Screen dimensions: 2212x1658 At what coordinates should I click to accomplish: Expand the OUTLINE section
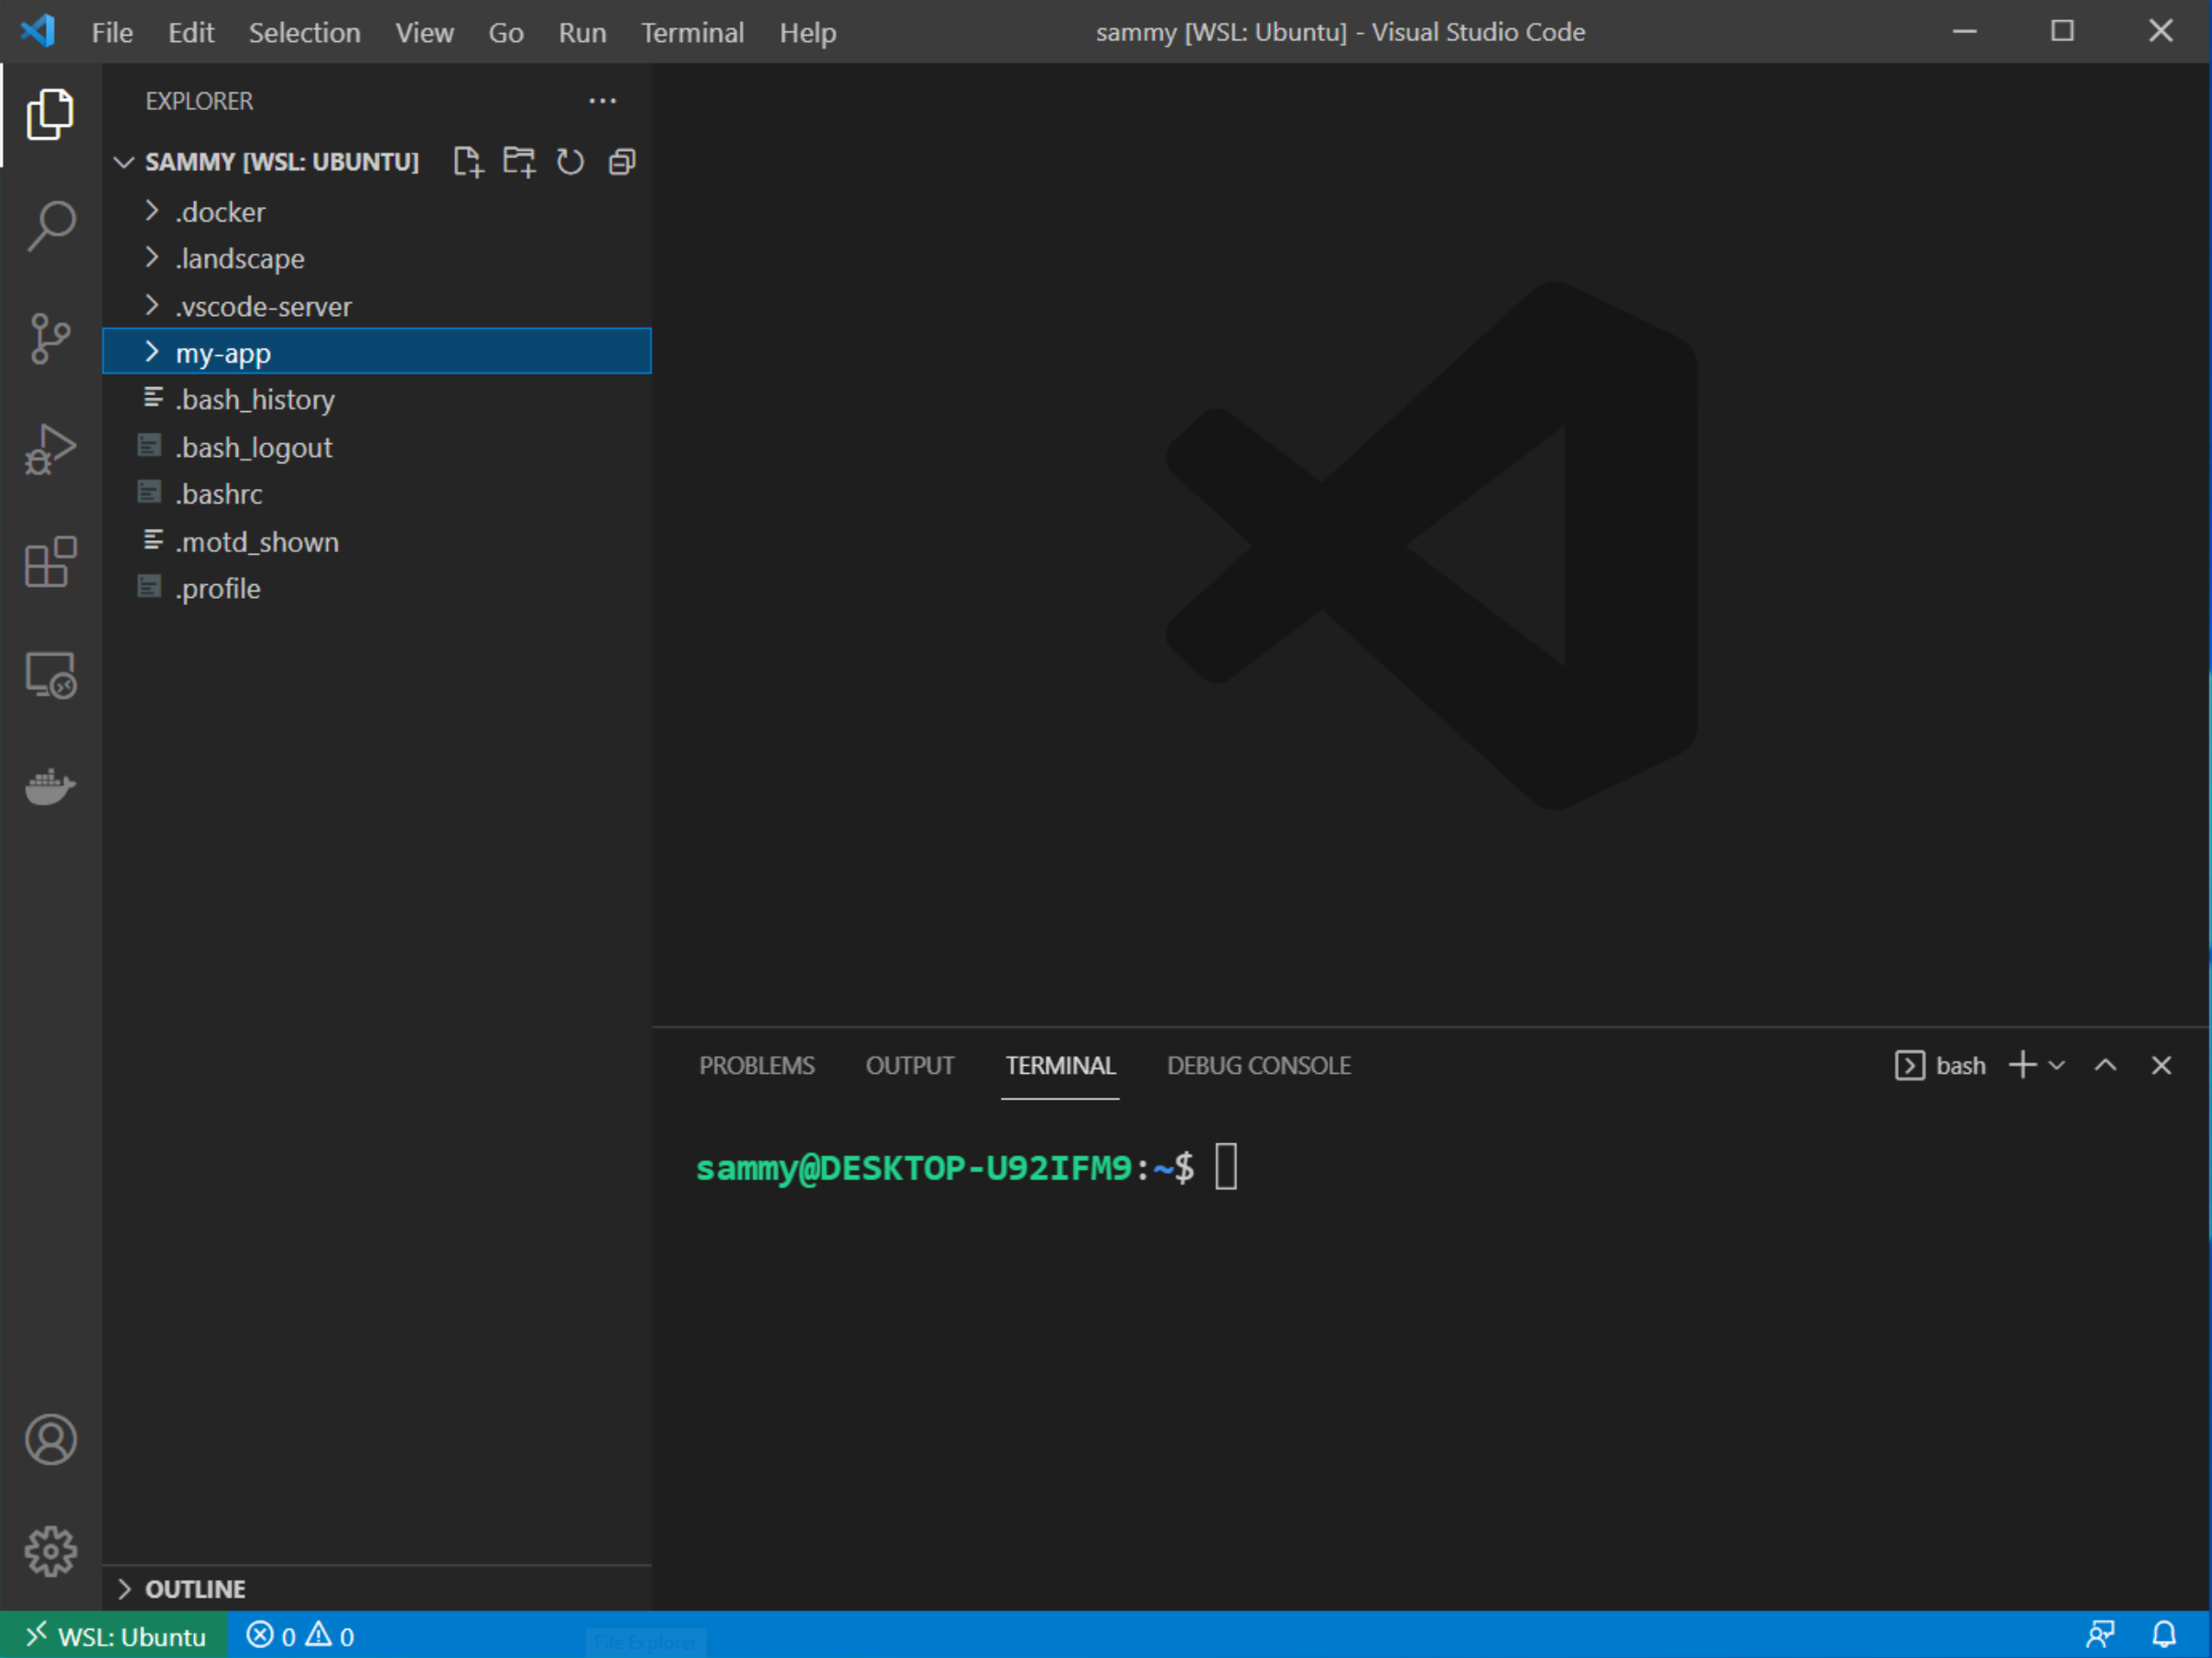coord(377,1588)
